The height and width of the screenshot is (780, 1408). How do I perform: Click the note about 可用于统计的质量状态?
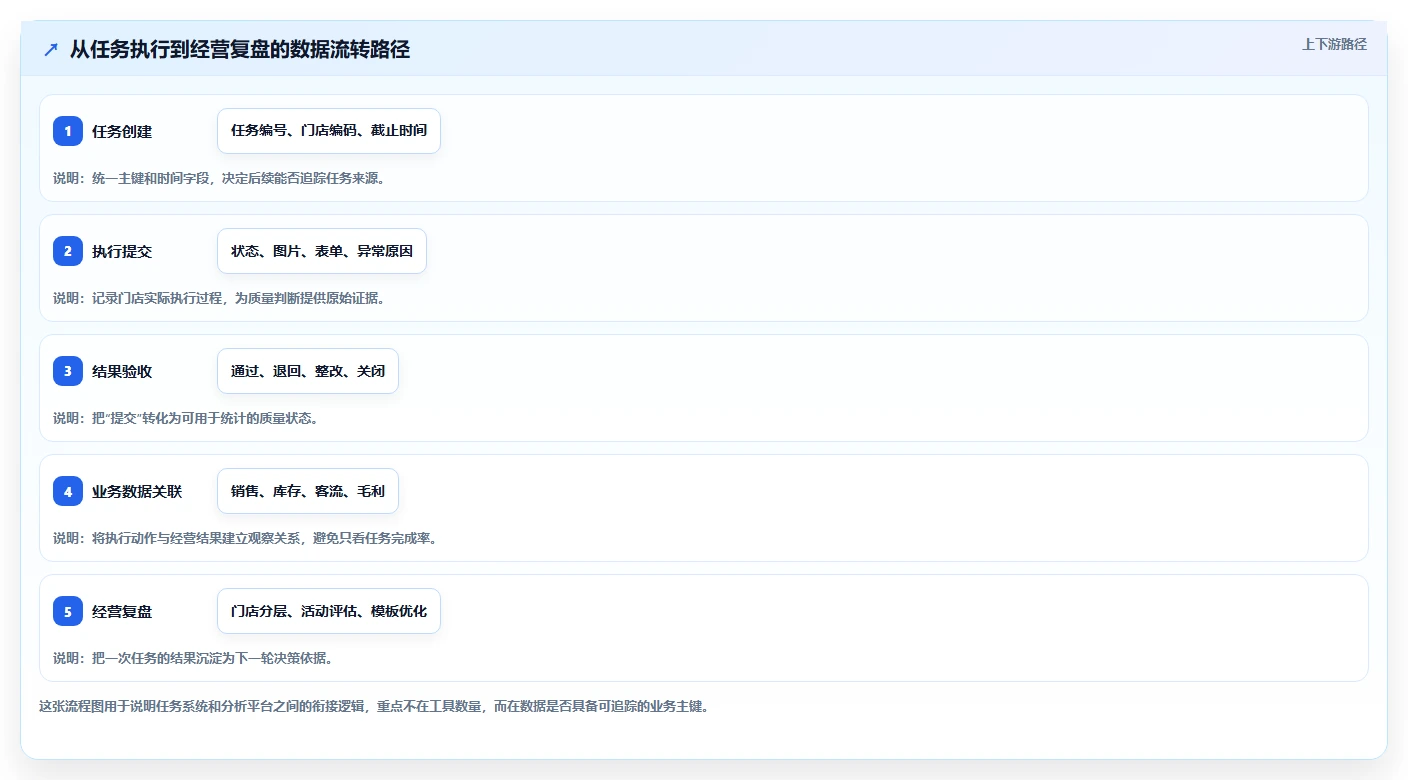186,418
